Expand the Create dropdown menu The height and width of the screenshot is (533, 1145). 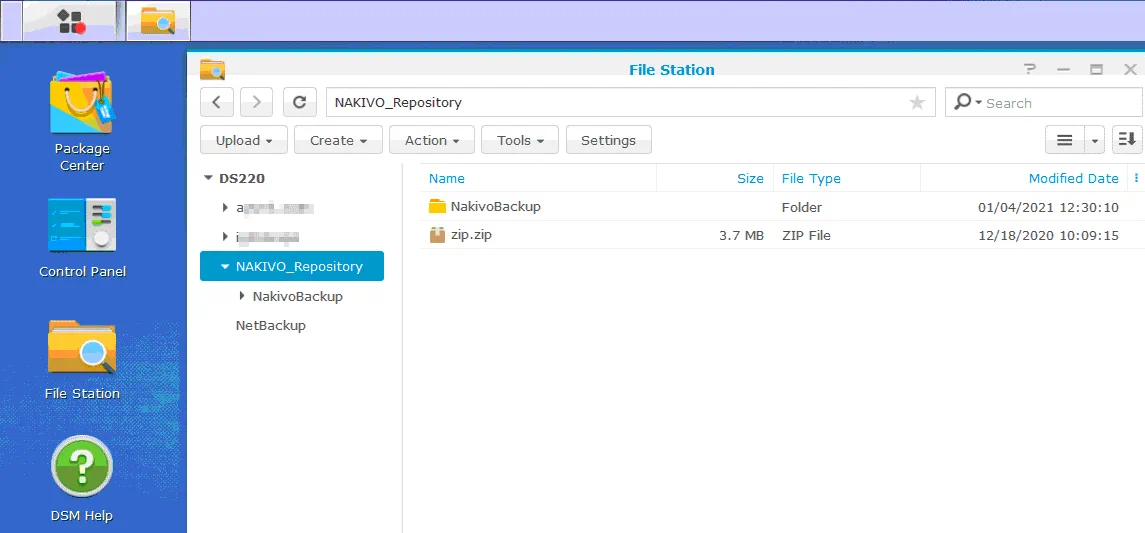click(x=338, y=141)
